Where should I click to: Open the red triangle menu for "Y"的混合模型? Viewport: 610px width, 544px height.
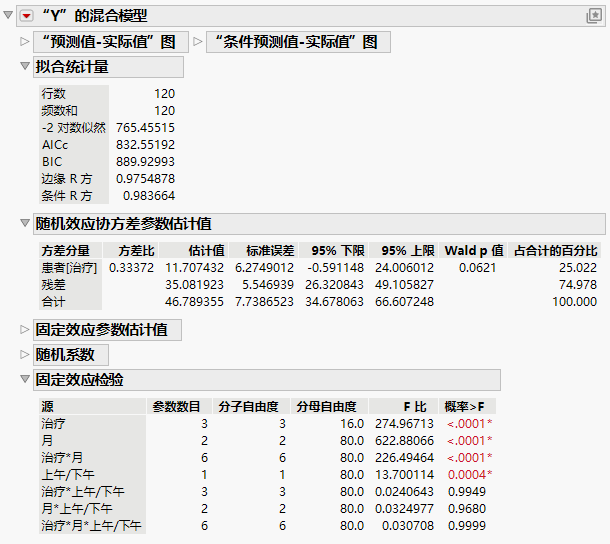point(26,16)
